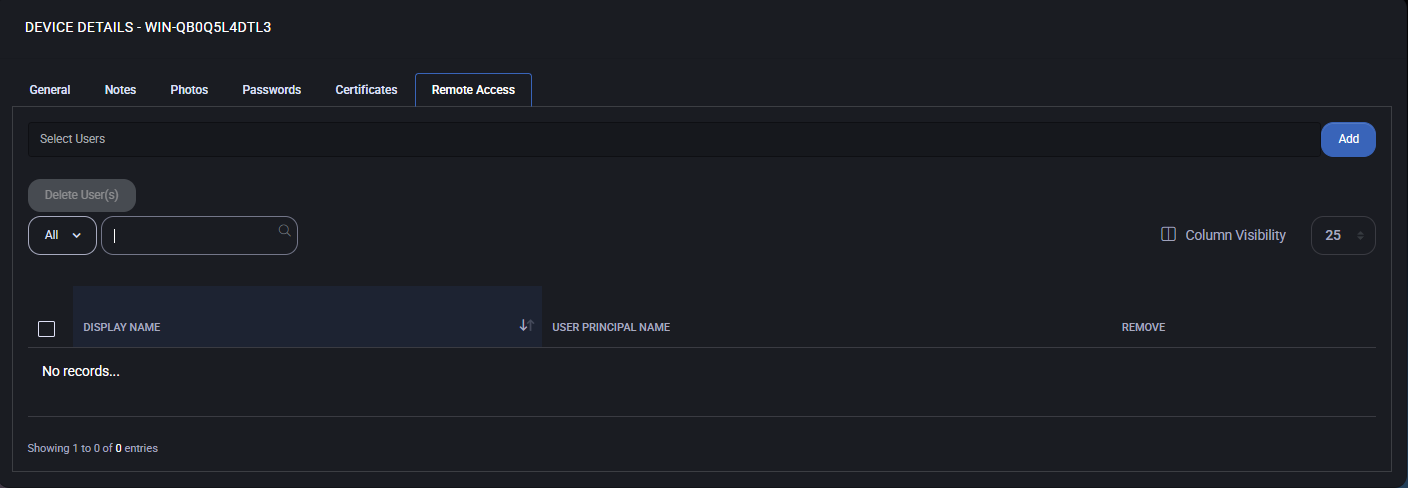Click the No records... text
The height and width of the screenshot is (488, 1408).
click(x=81, y=371)
